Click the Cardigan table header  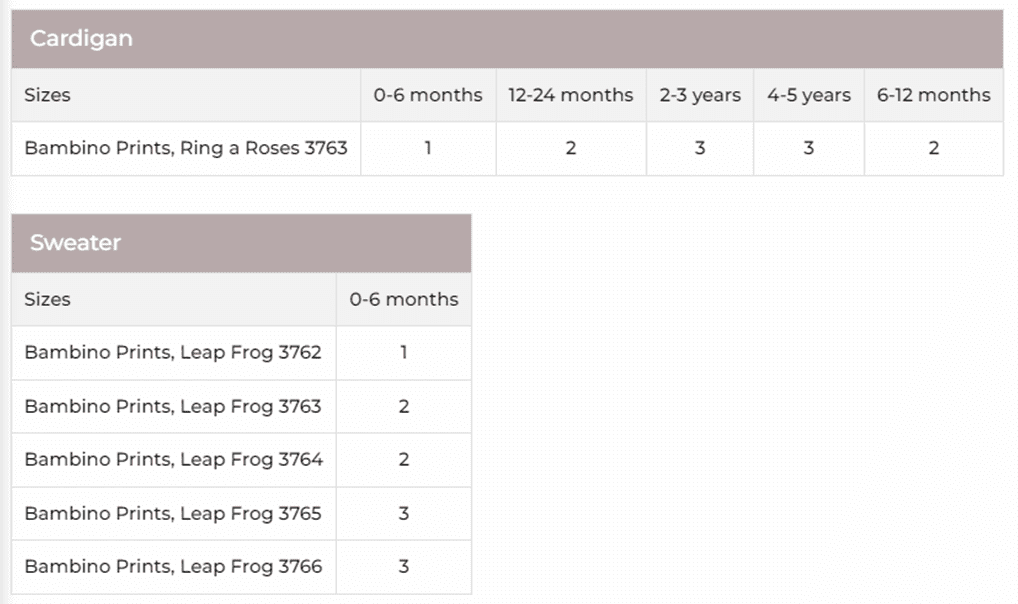[x=81, y=39]
